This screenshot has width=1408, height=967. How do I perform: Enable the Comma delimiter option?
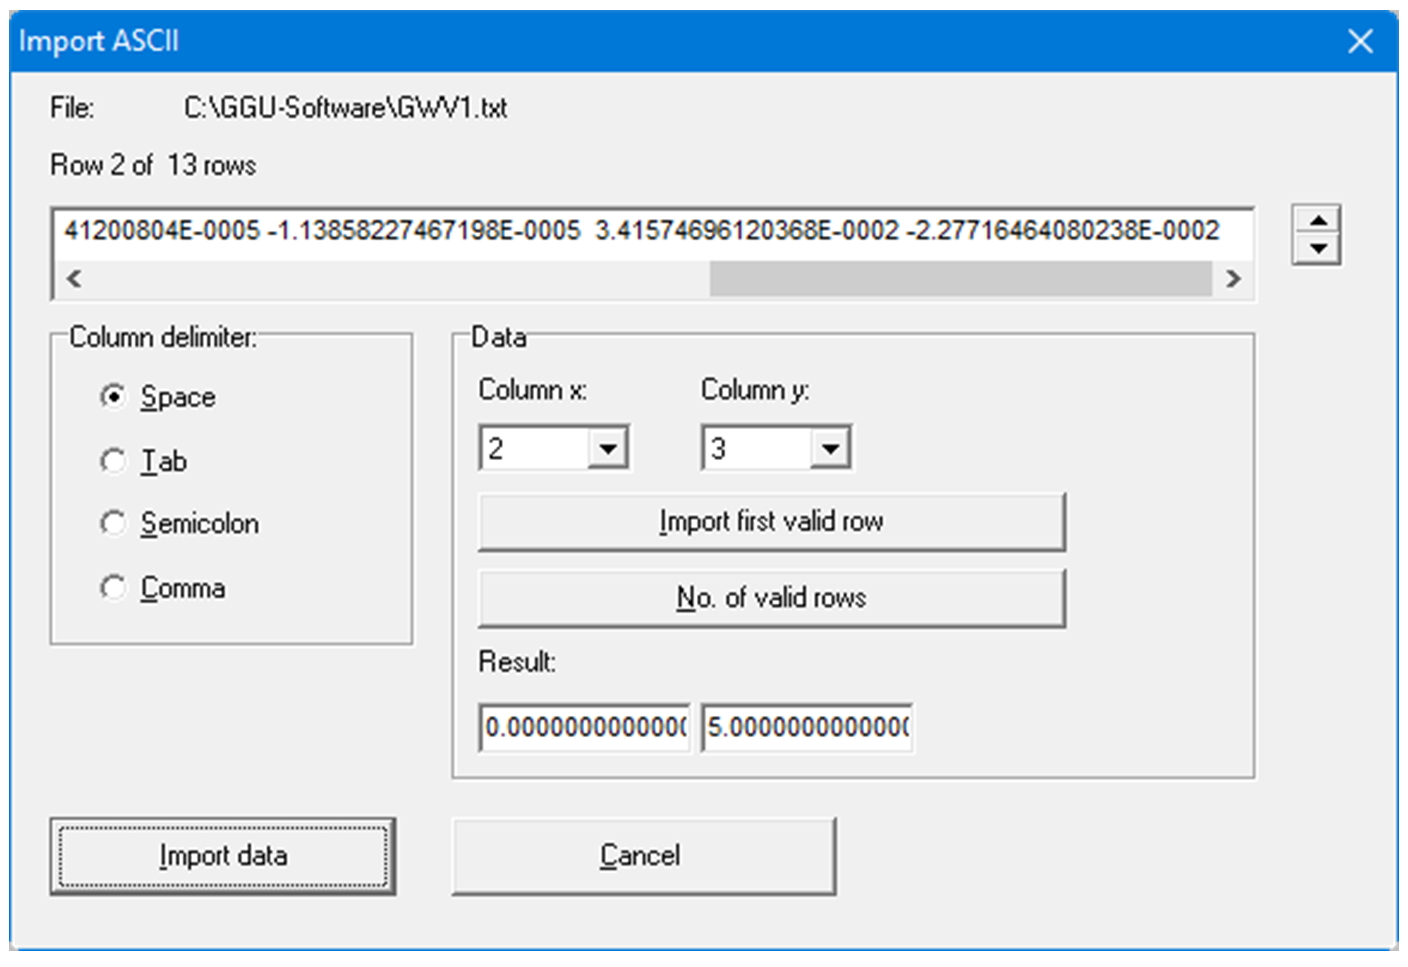tap(113, 588)
